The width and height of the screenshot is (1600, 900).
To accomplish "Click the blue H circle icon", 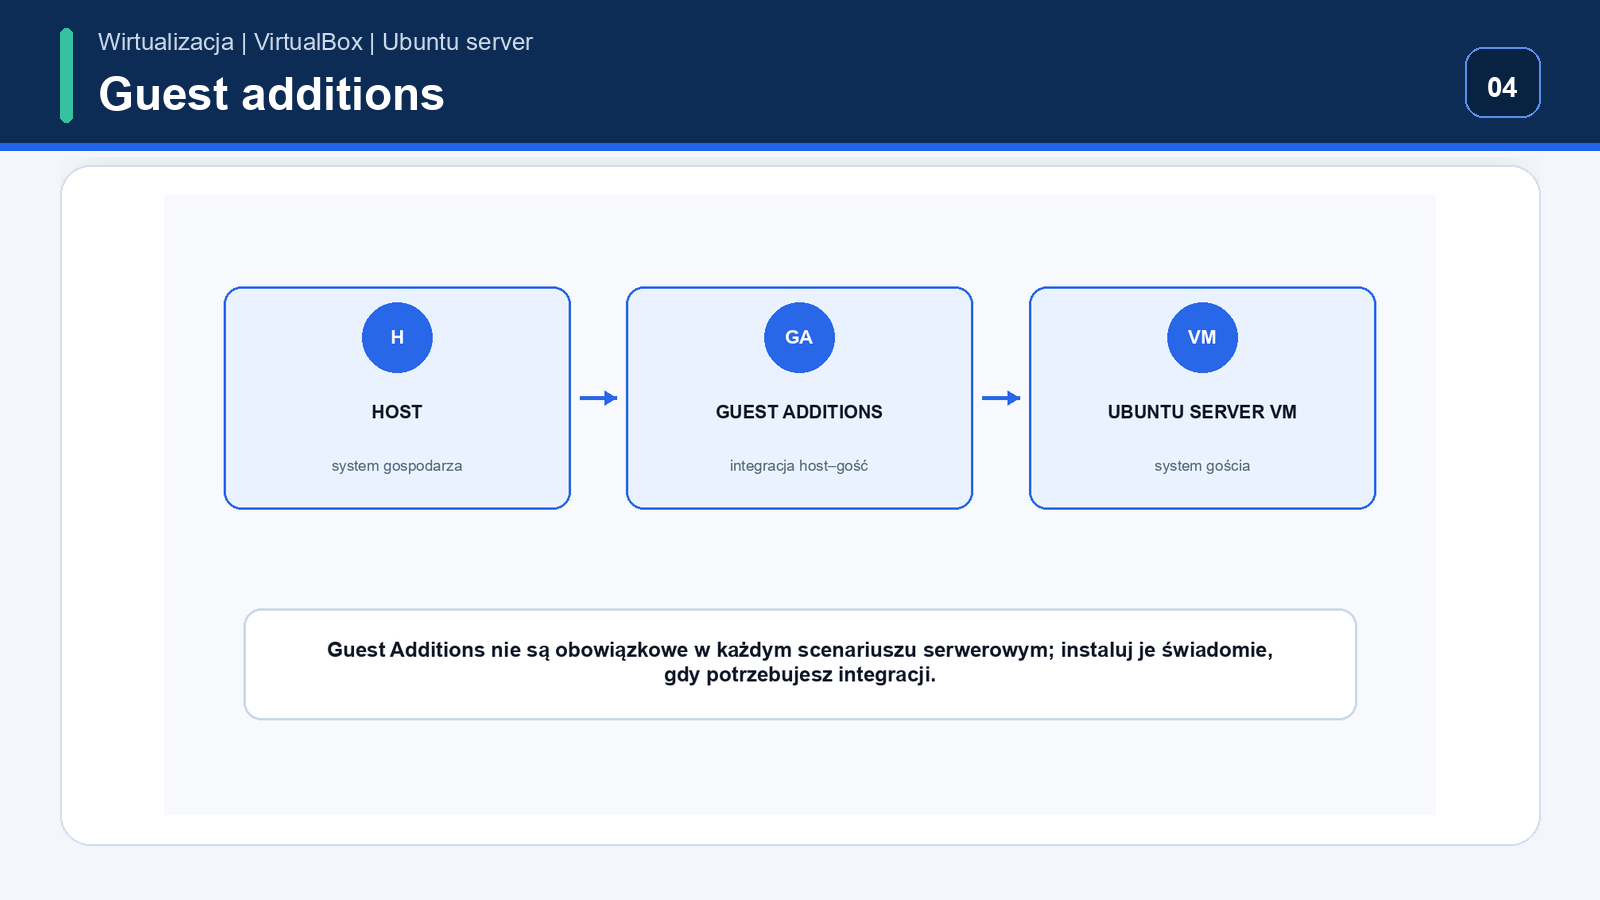I will [x=397, y=338].
